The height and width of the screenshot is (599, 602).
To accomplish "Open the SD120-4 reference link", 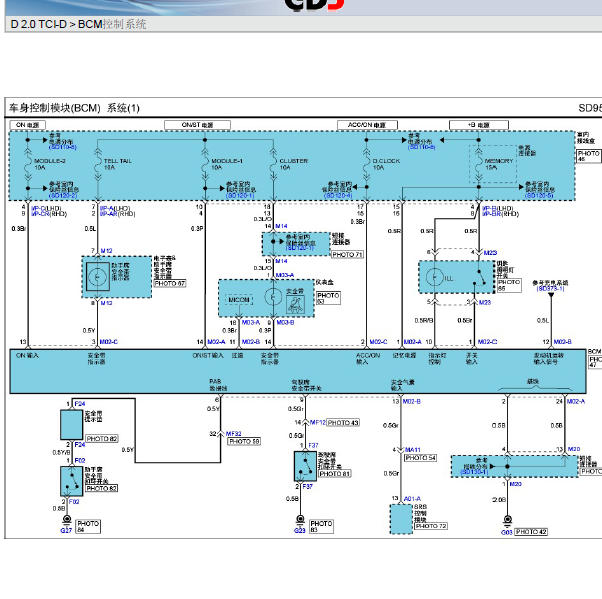I will 338,196.
